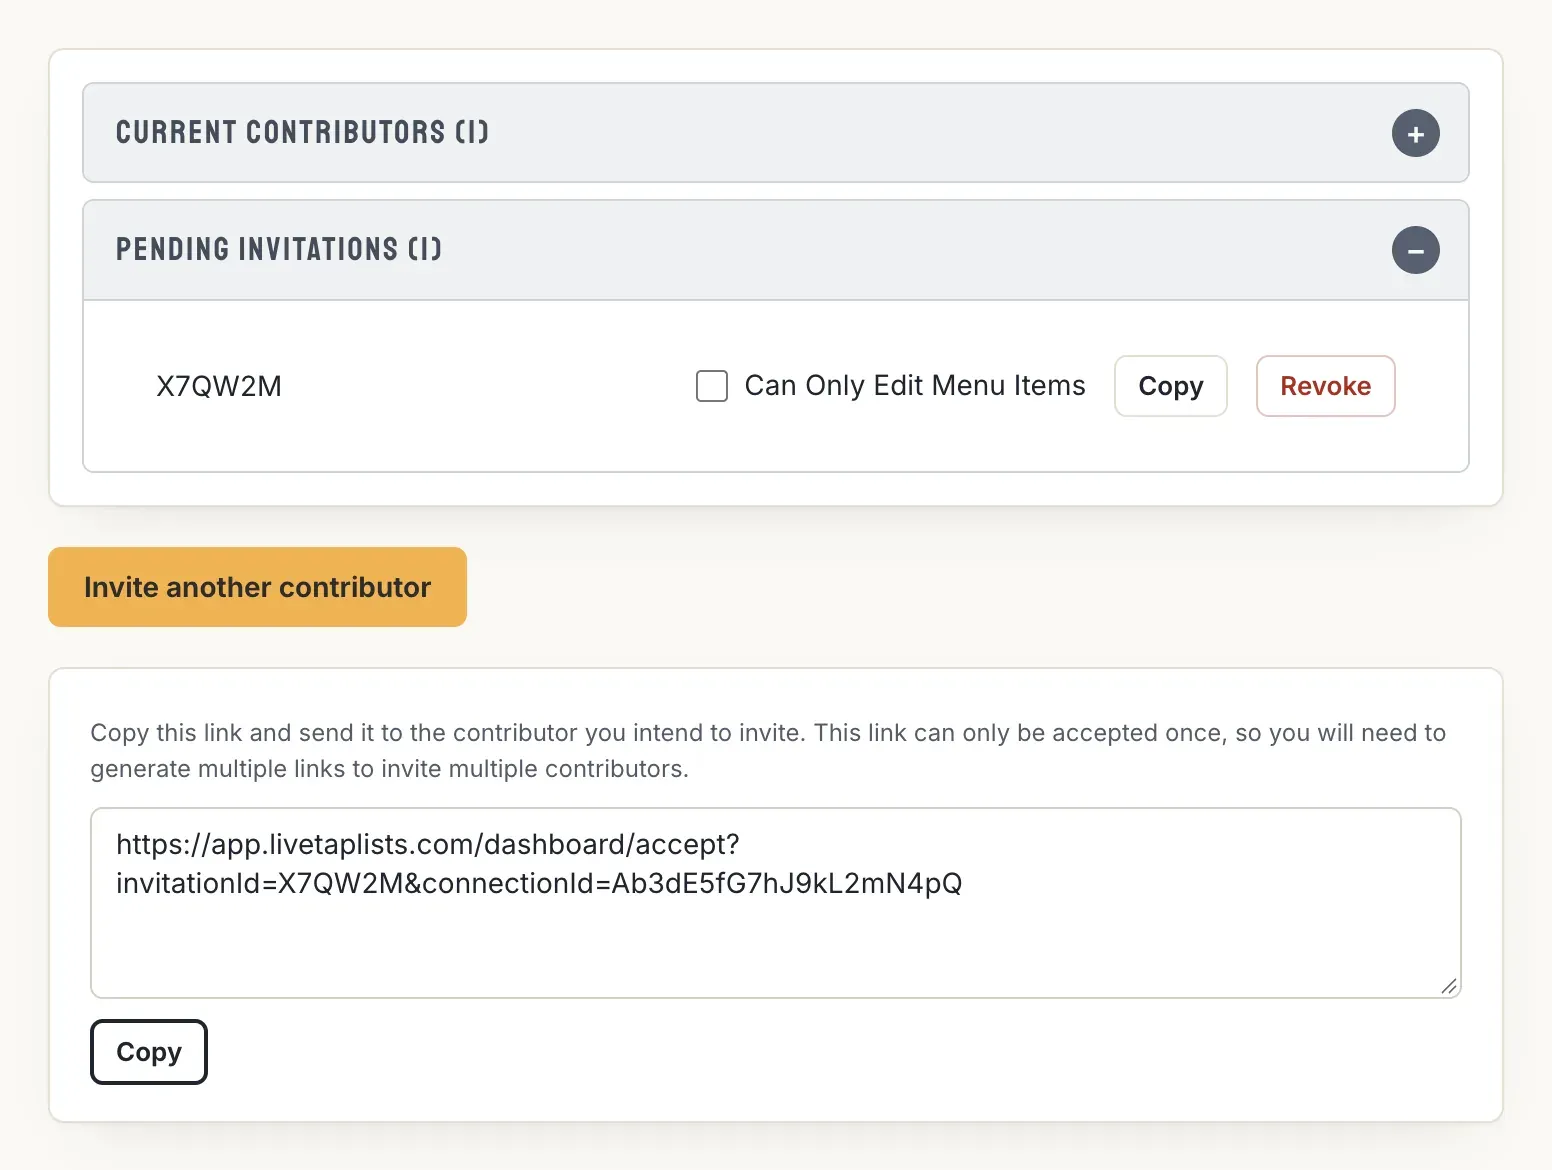This screenshot has height=1170, width=1552.
Task: Click the Copy button below the link box
Action: click(149, 1052)
